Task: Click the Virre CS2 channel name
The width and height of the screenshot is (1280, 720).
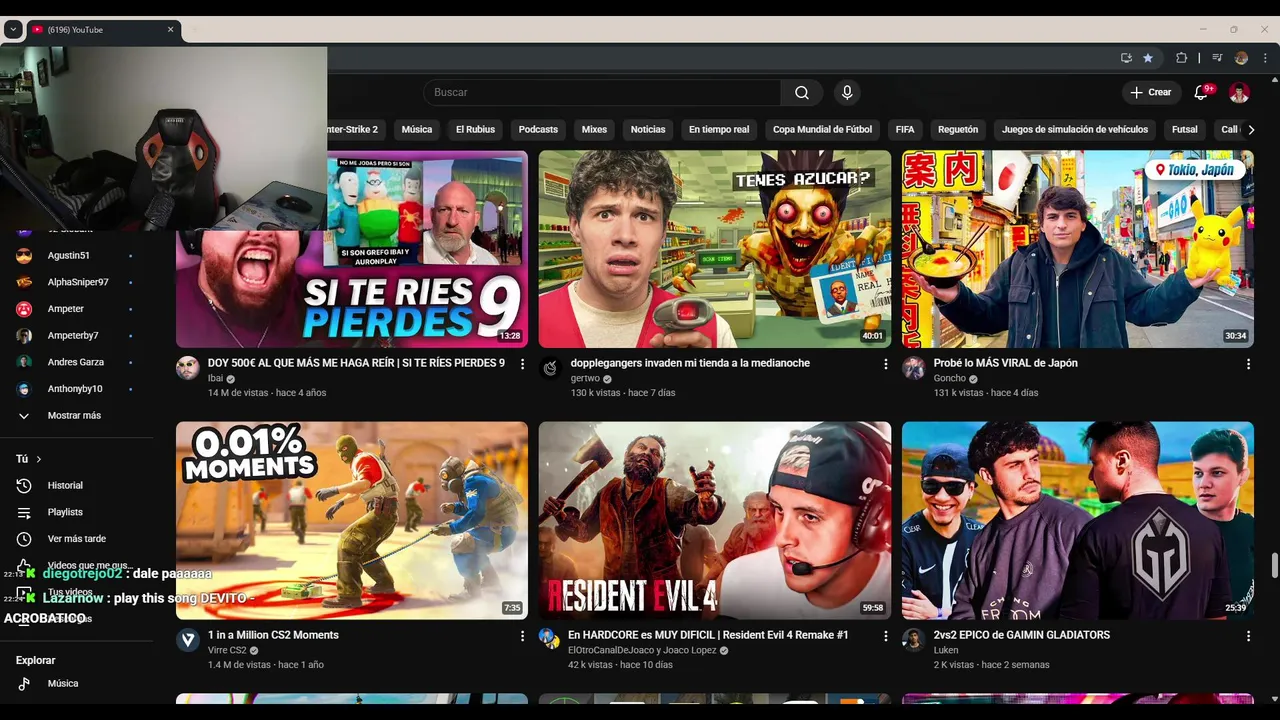Action: [227, 650]
